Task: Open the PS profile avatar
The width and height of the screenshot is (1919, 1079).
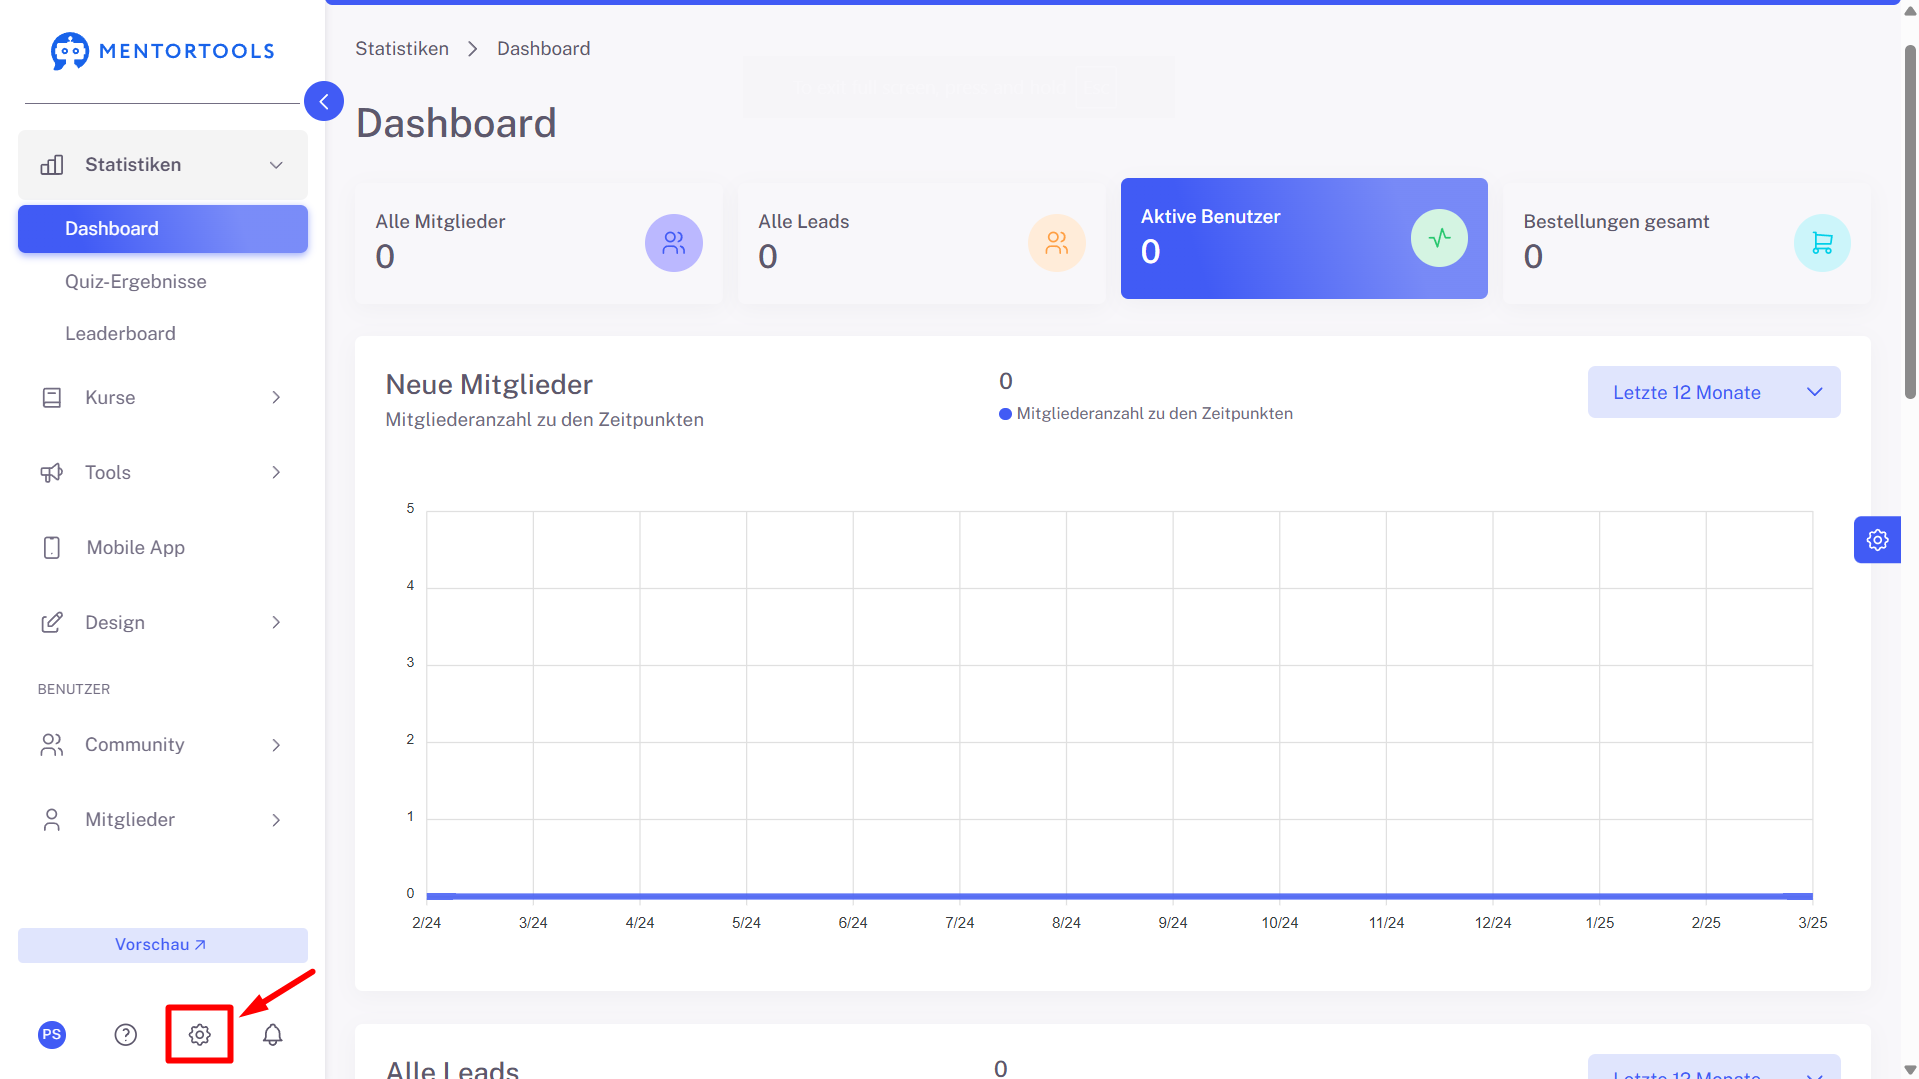Action: click(x=52, y=1035)
